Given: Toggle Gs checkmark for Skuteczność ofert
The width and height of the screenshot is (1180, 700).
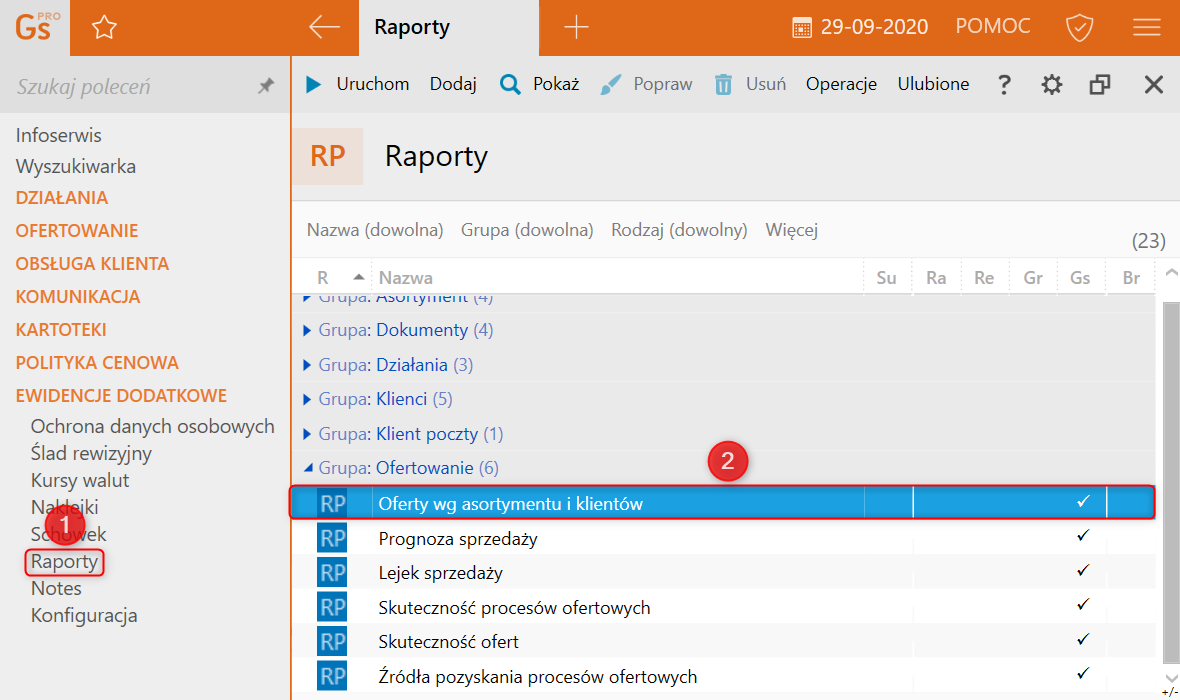Looking at the screenshot, I should [1082, 640].
